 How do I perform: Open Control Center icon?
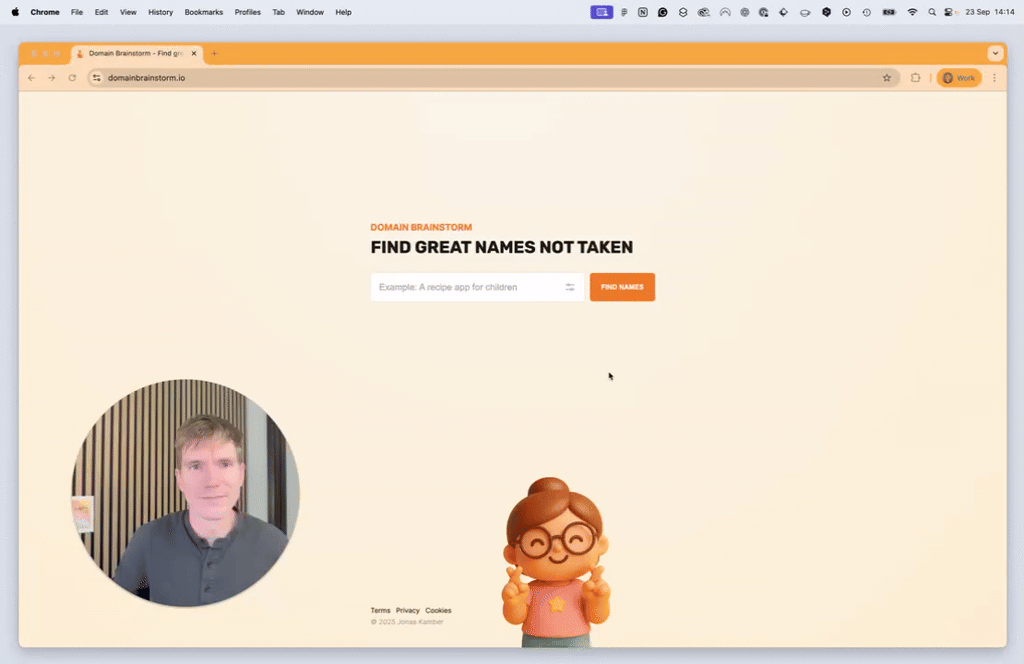tap(949, 12)
